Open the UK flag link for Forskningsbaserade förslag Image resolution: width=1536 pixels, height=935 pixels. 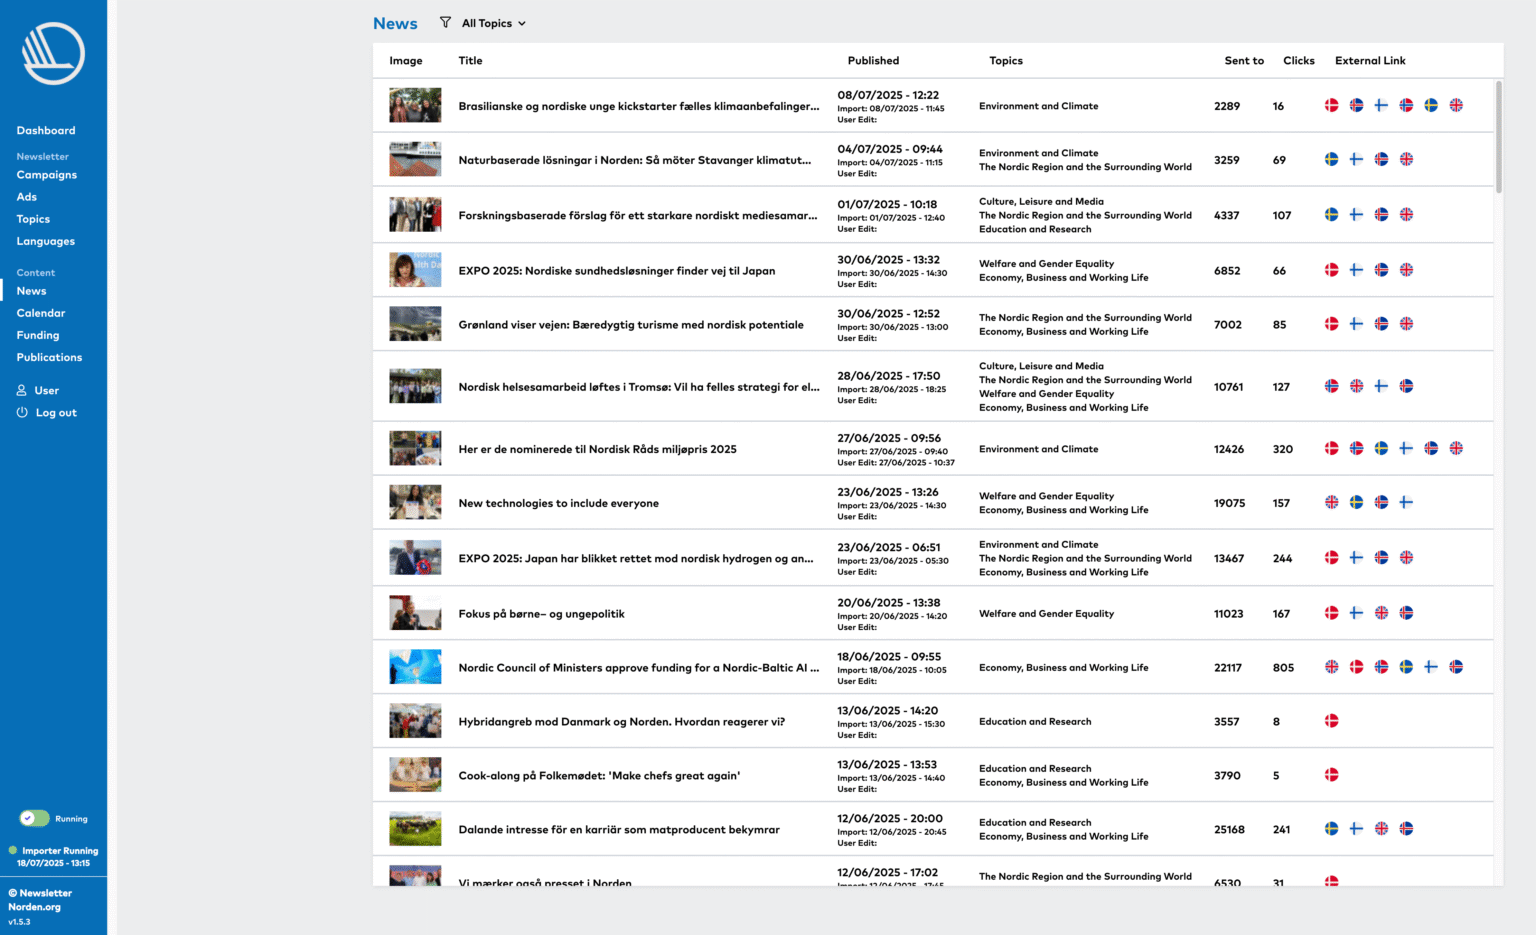click(1406, 214)
